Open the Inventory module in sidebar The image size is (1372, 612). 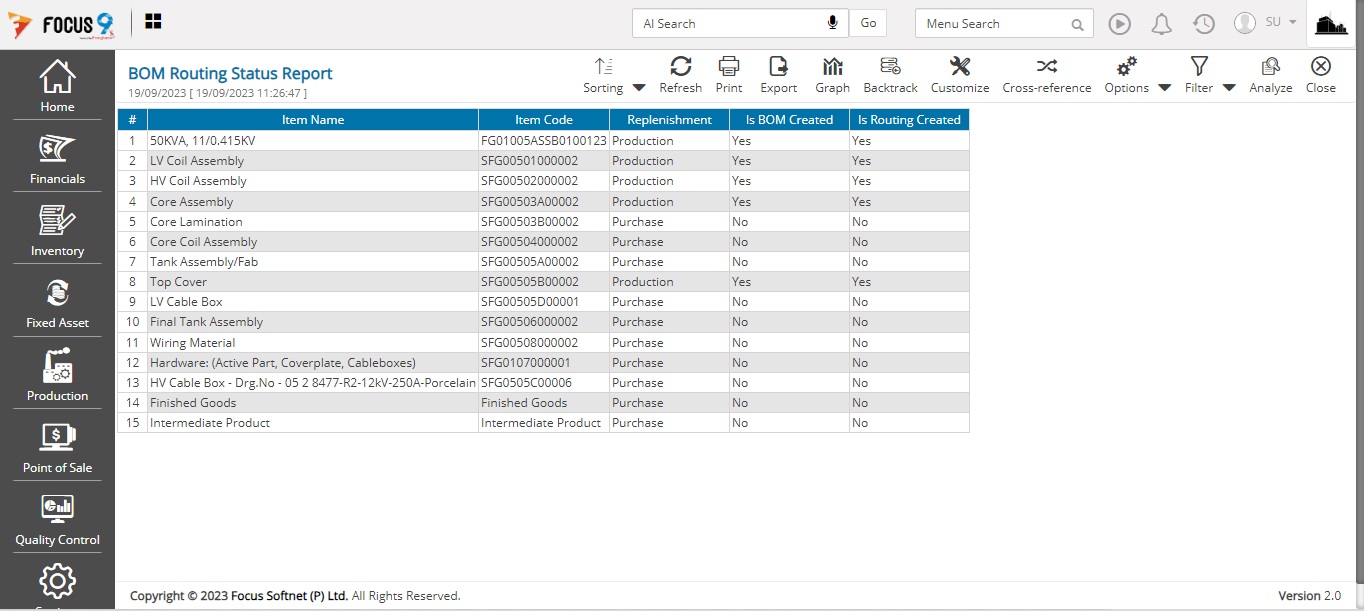point(57,231)
